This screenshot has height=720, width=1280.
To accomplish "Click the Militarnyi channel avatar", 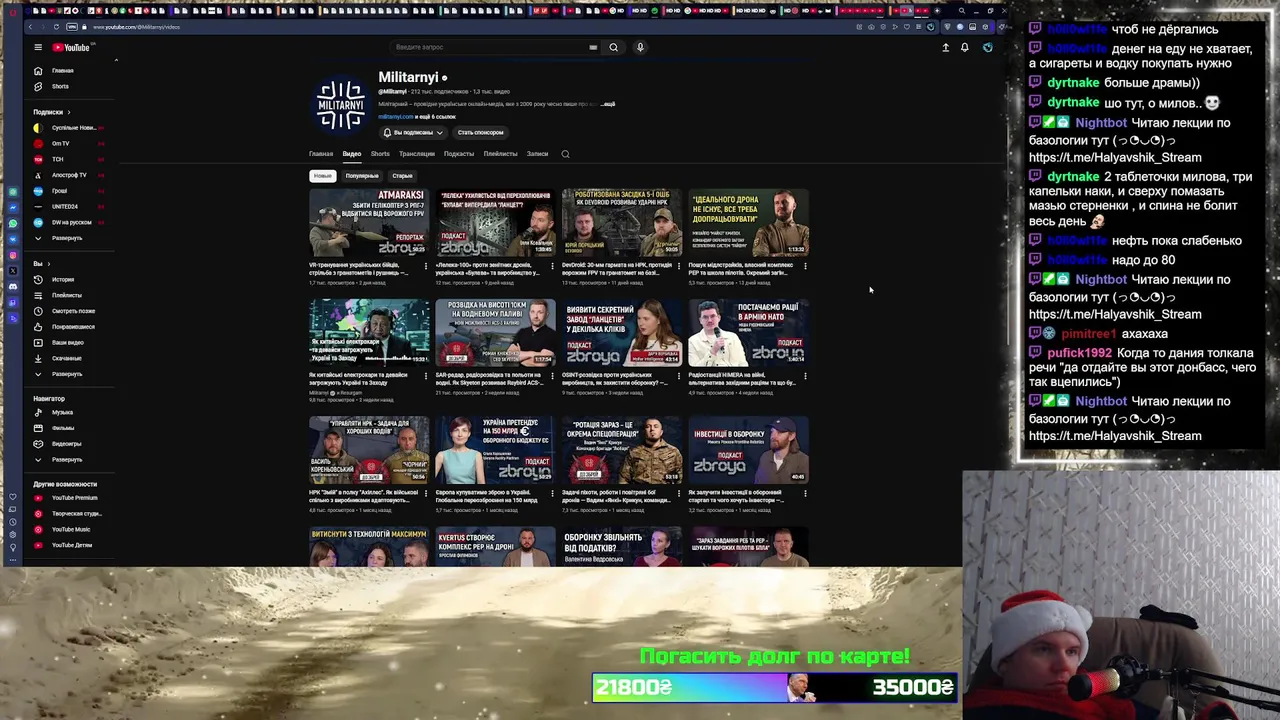I will click(341, 105).
